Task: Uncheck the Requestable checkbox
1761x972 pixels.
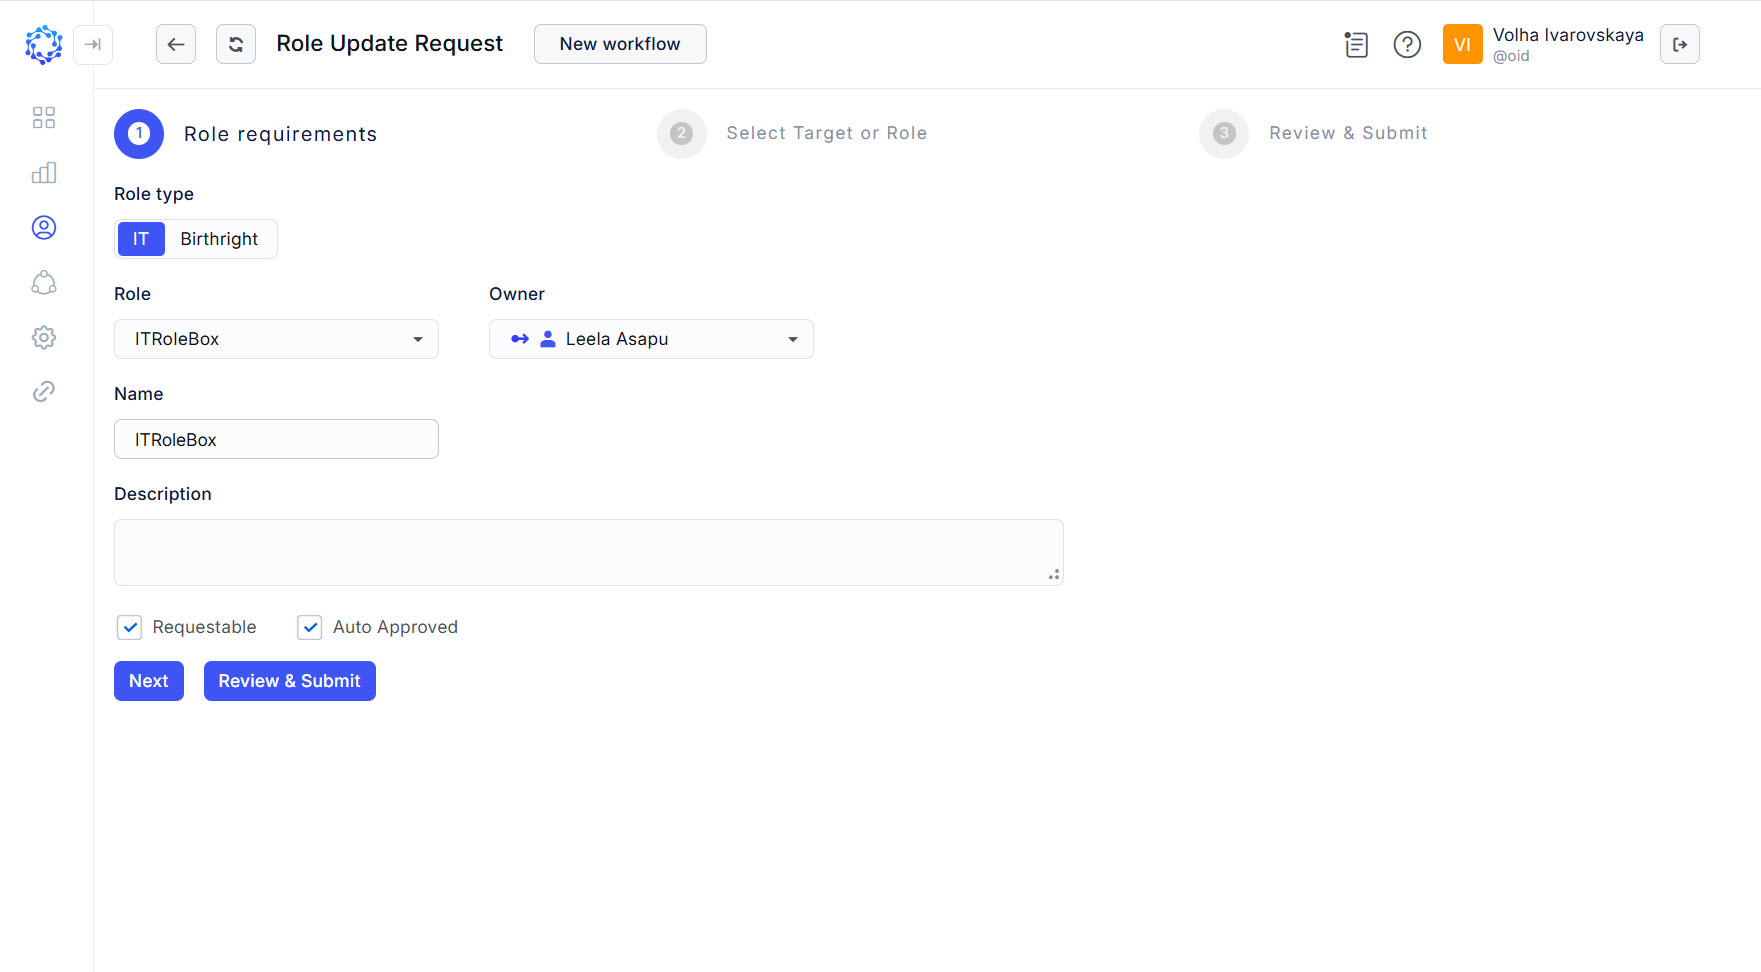Action: (x=129, y=627)
